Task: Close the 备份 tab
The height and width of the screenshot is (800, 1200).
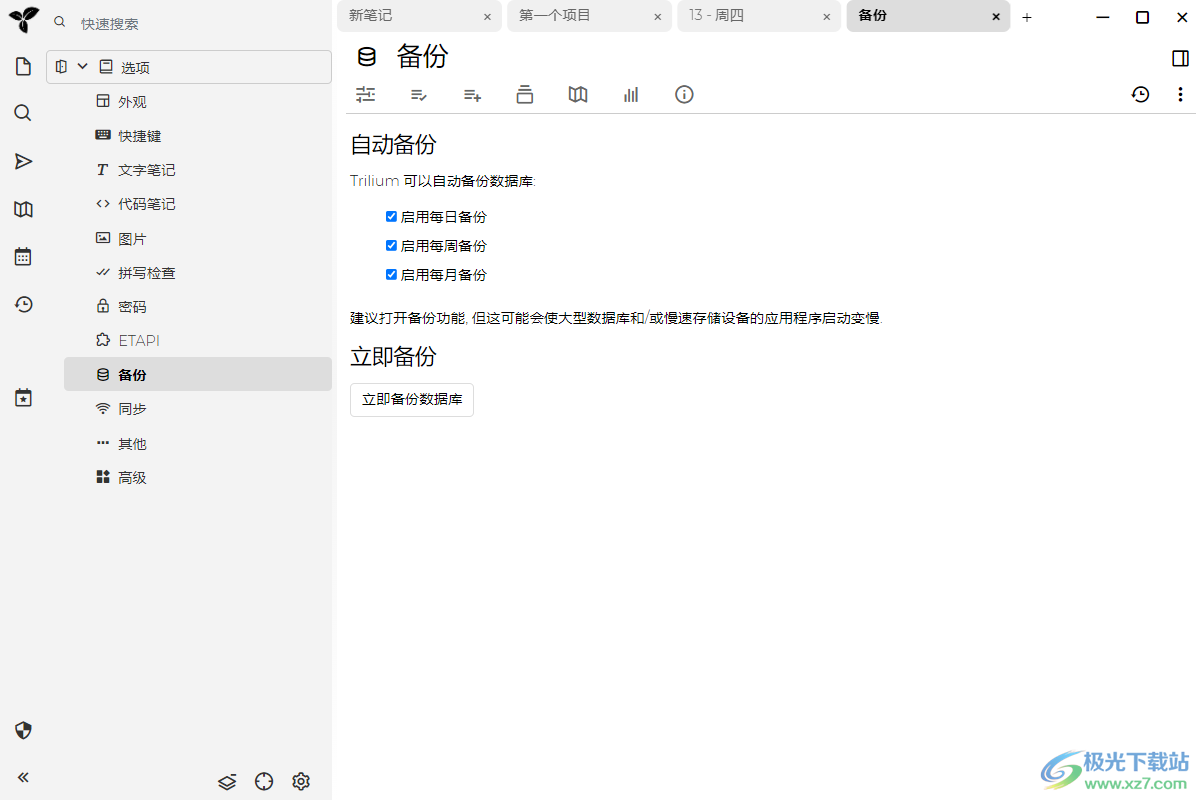Action: click(x=996, y=17)
